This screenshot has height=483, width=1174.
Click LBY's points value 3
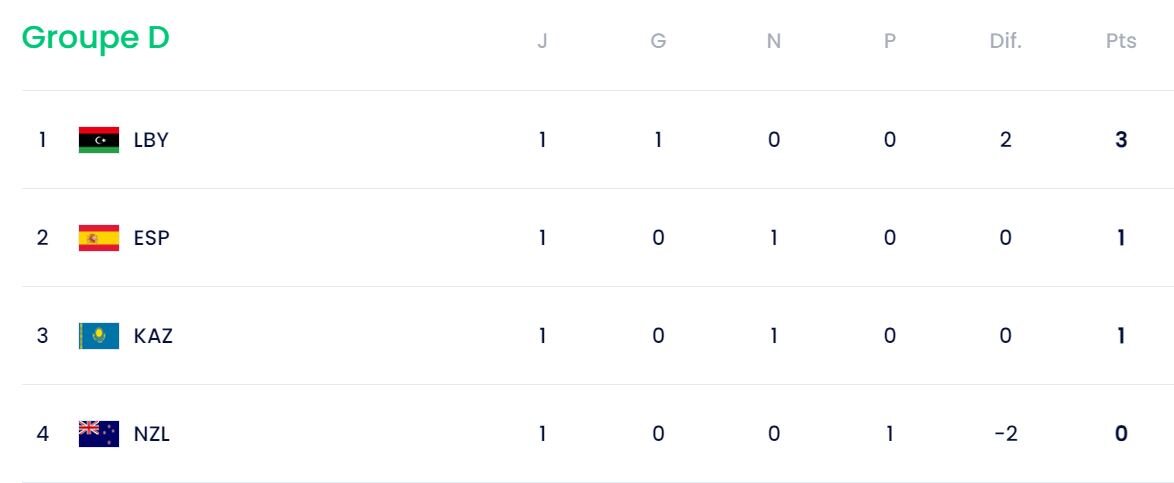pyautogui.click(x=1121, y=140)
